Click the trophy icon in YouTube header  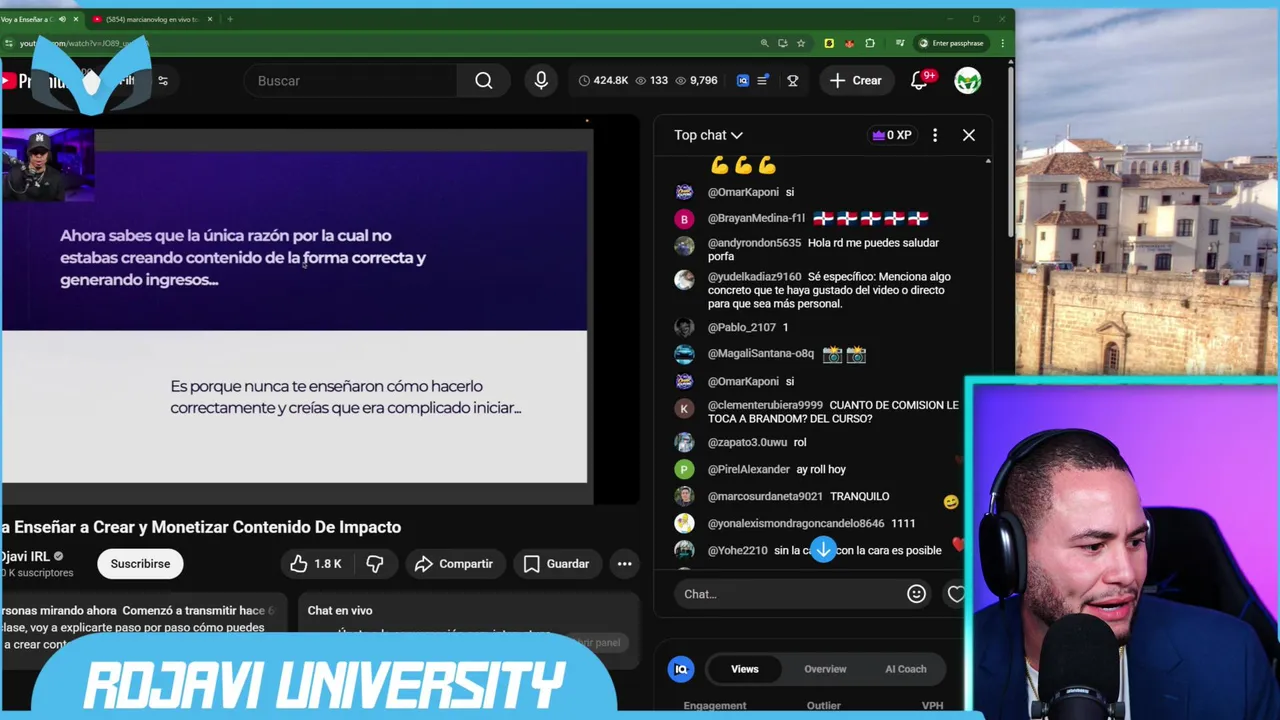tap(793, 81)
